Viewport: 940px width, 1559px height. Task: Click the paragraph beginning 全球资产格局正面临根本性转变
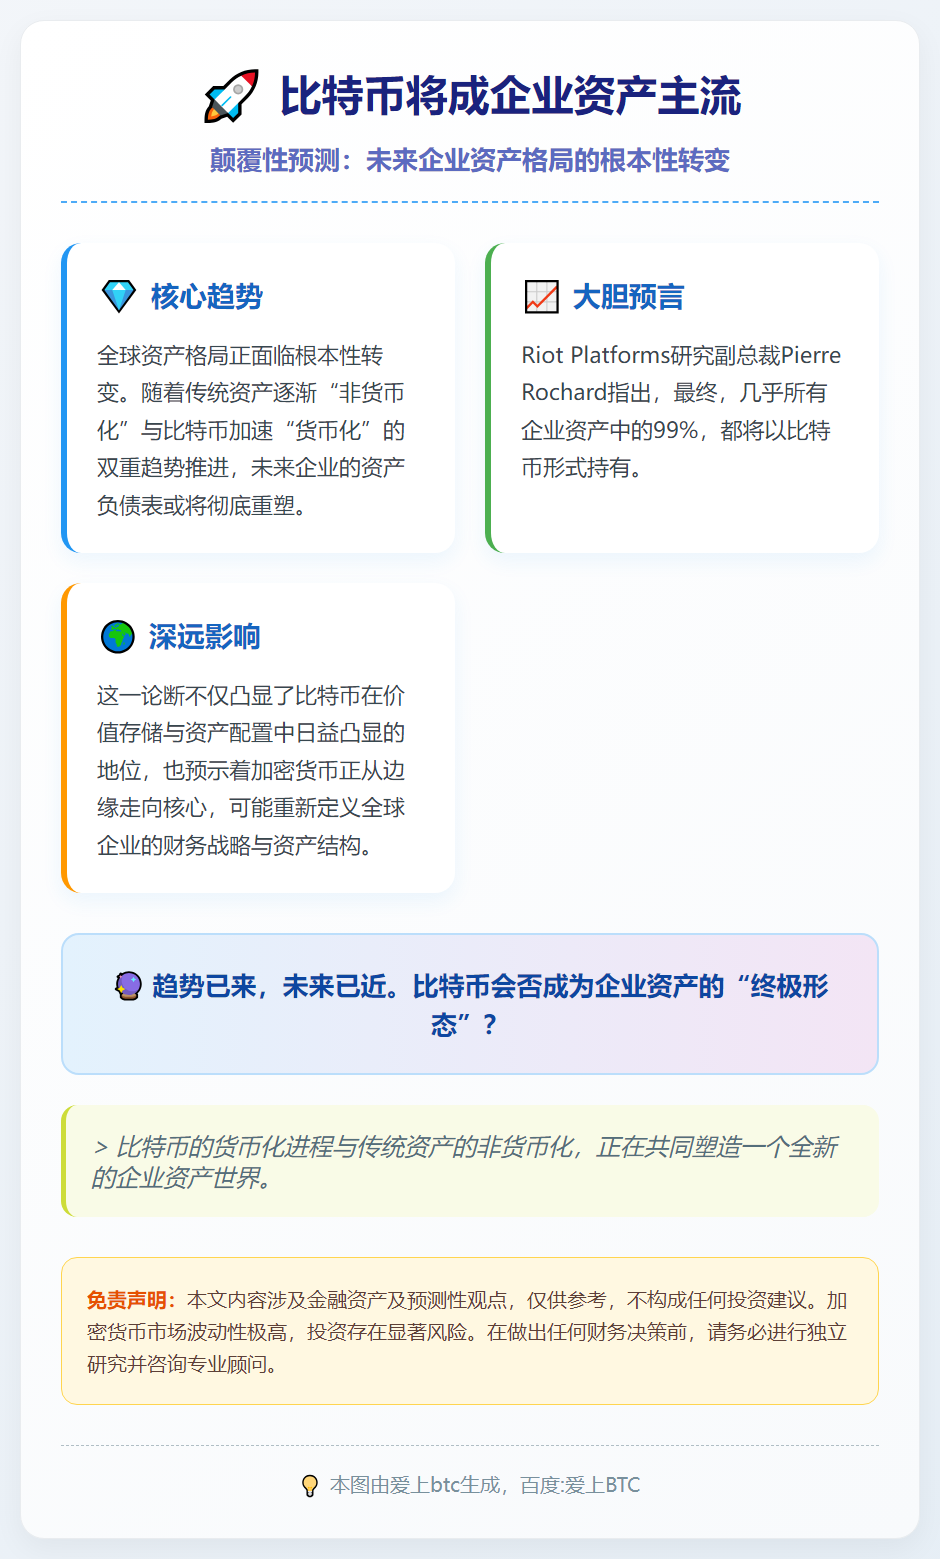pos(251,430)
